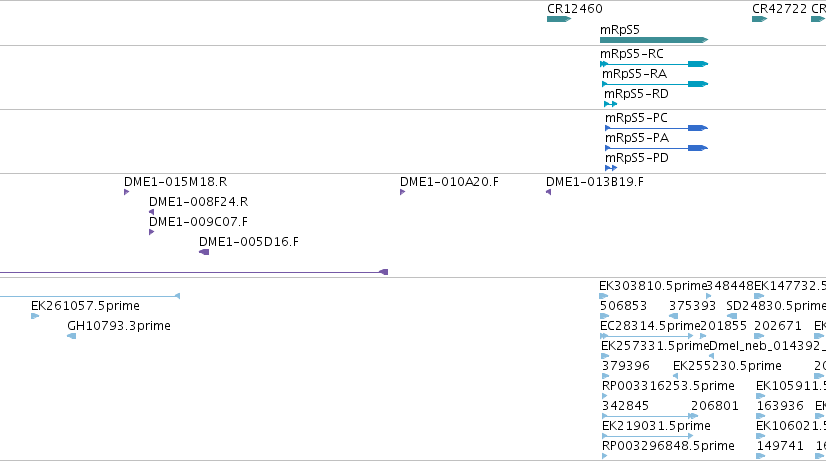This screenshot has height=461, width=826.
Task: Click the DME1-013B19.F arrow marker
Action: tap(549, 192)
